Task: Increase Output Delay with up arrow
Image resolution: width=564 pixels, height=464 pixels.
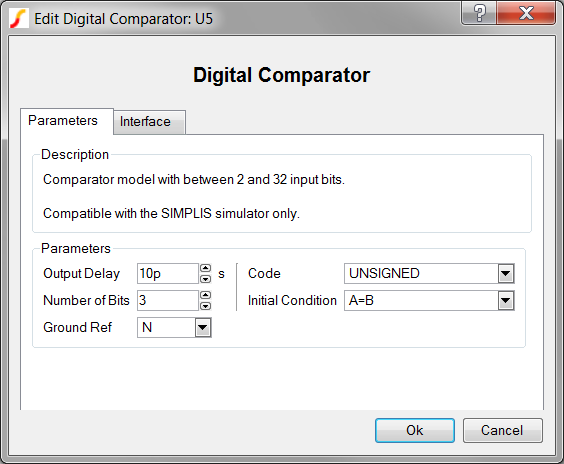Action: (x=205, y=268)
